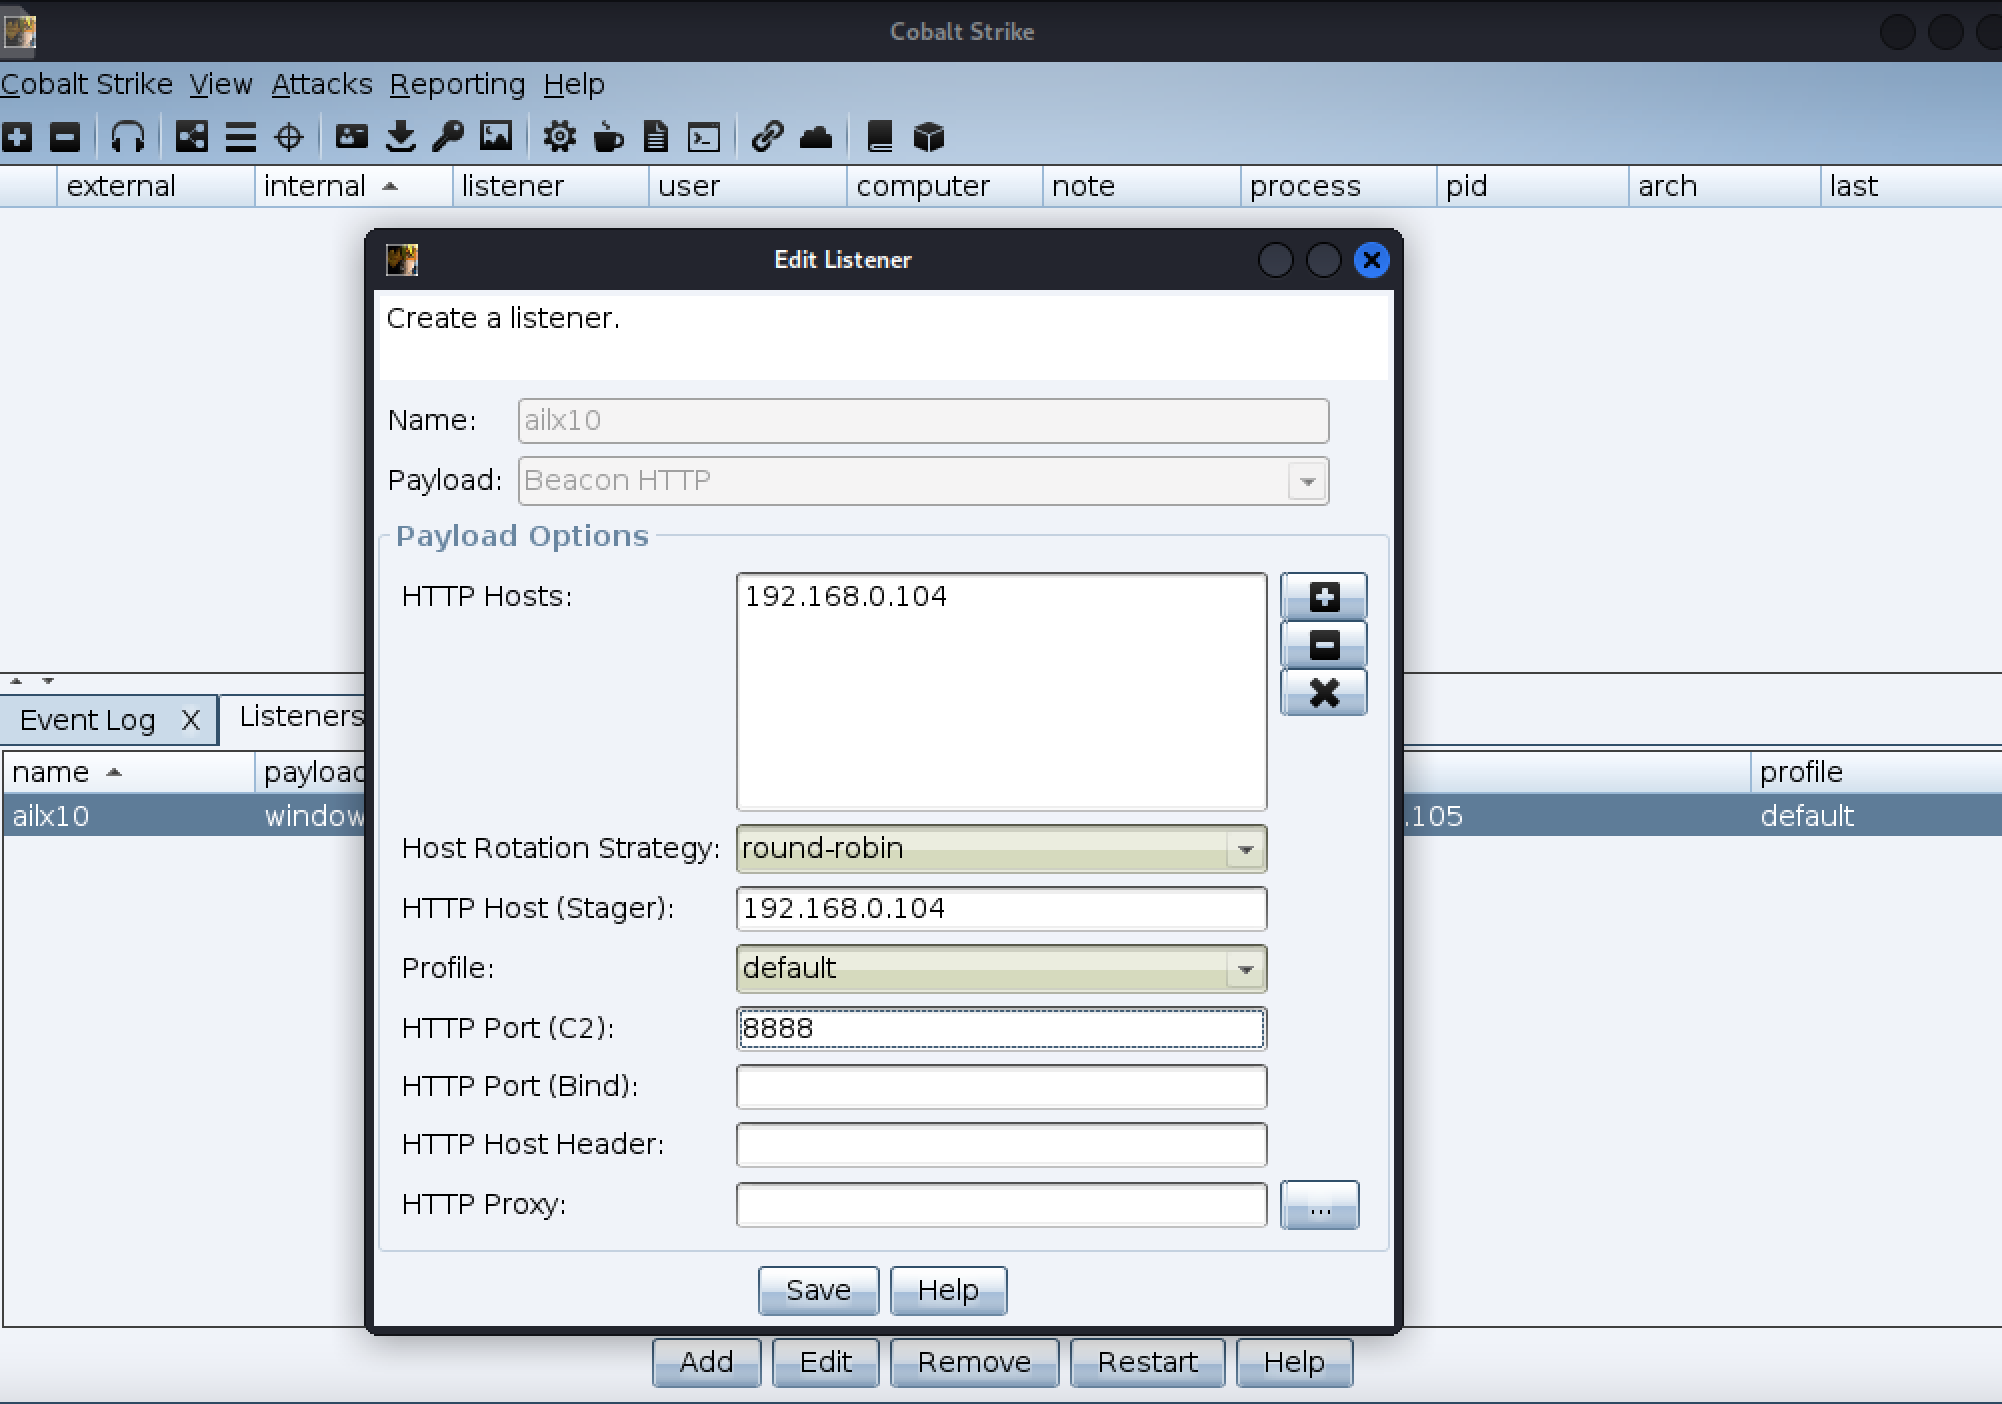2002x1404 pixels.
Task: Click the chain link toolbar icon
Action: (767, 137)
